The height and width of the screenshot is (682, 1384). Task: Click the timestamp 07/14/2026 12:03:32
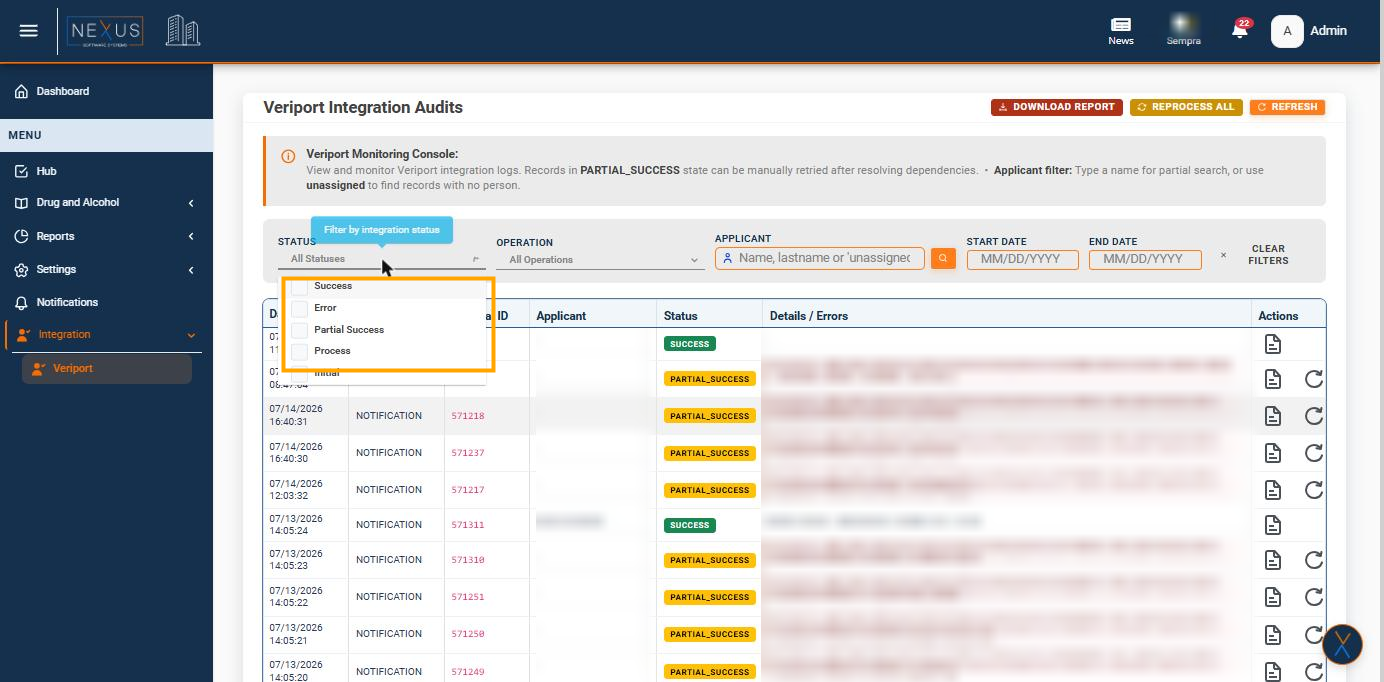click(296, 489)
